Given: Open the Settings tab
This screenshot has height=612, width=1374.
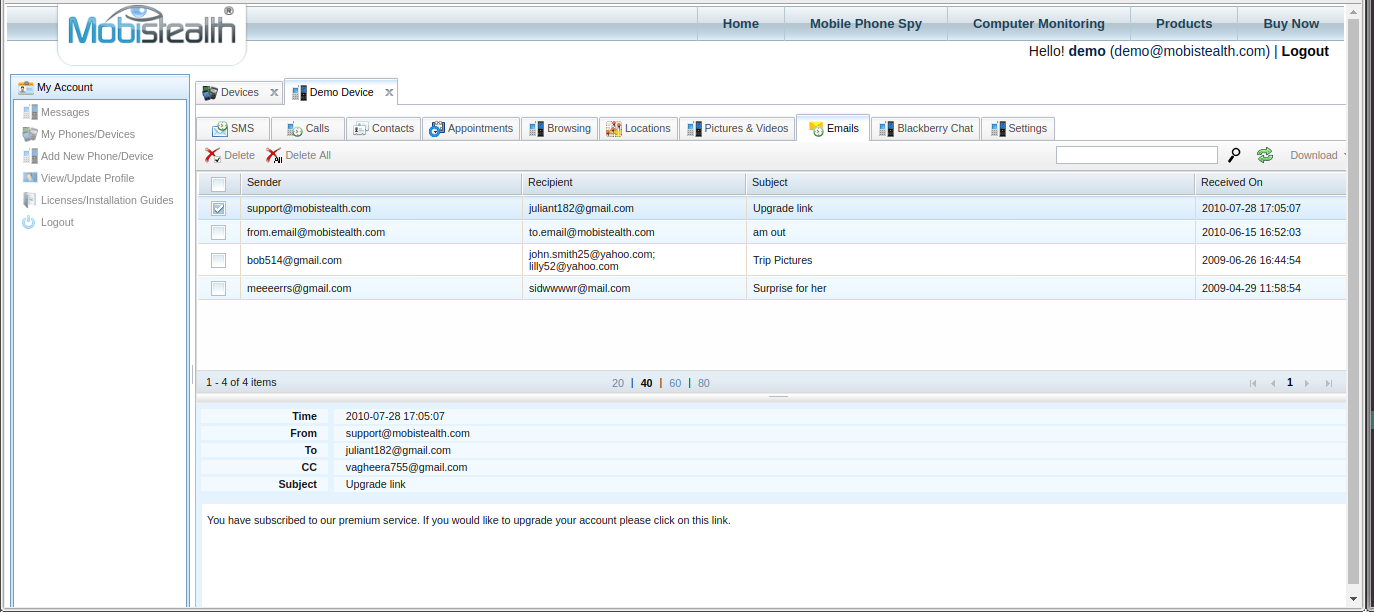Looking at the screenshot, I should (1018, 128).
